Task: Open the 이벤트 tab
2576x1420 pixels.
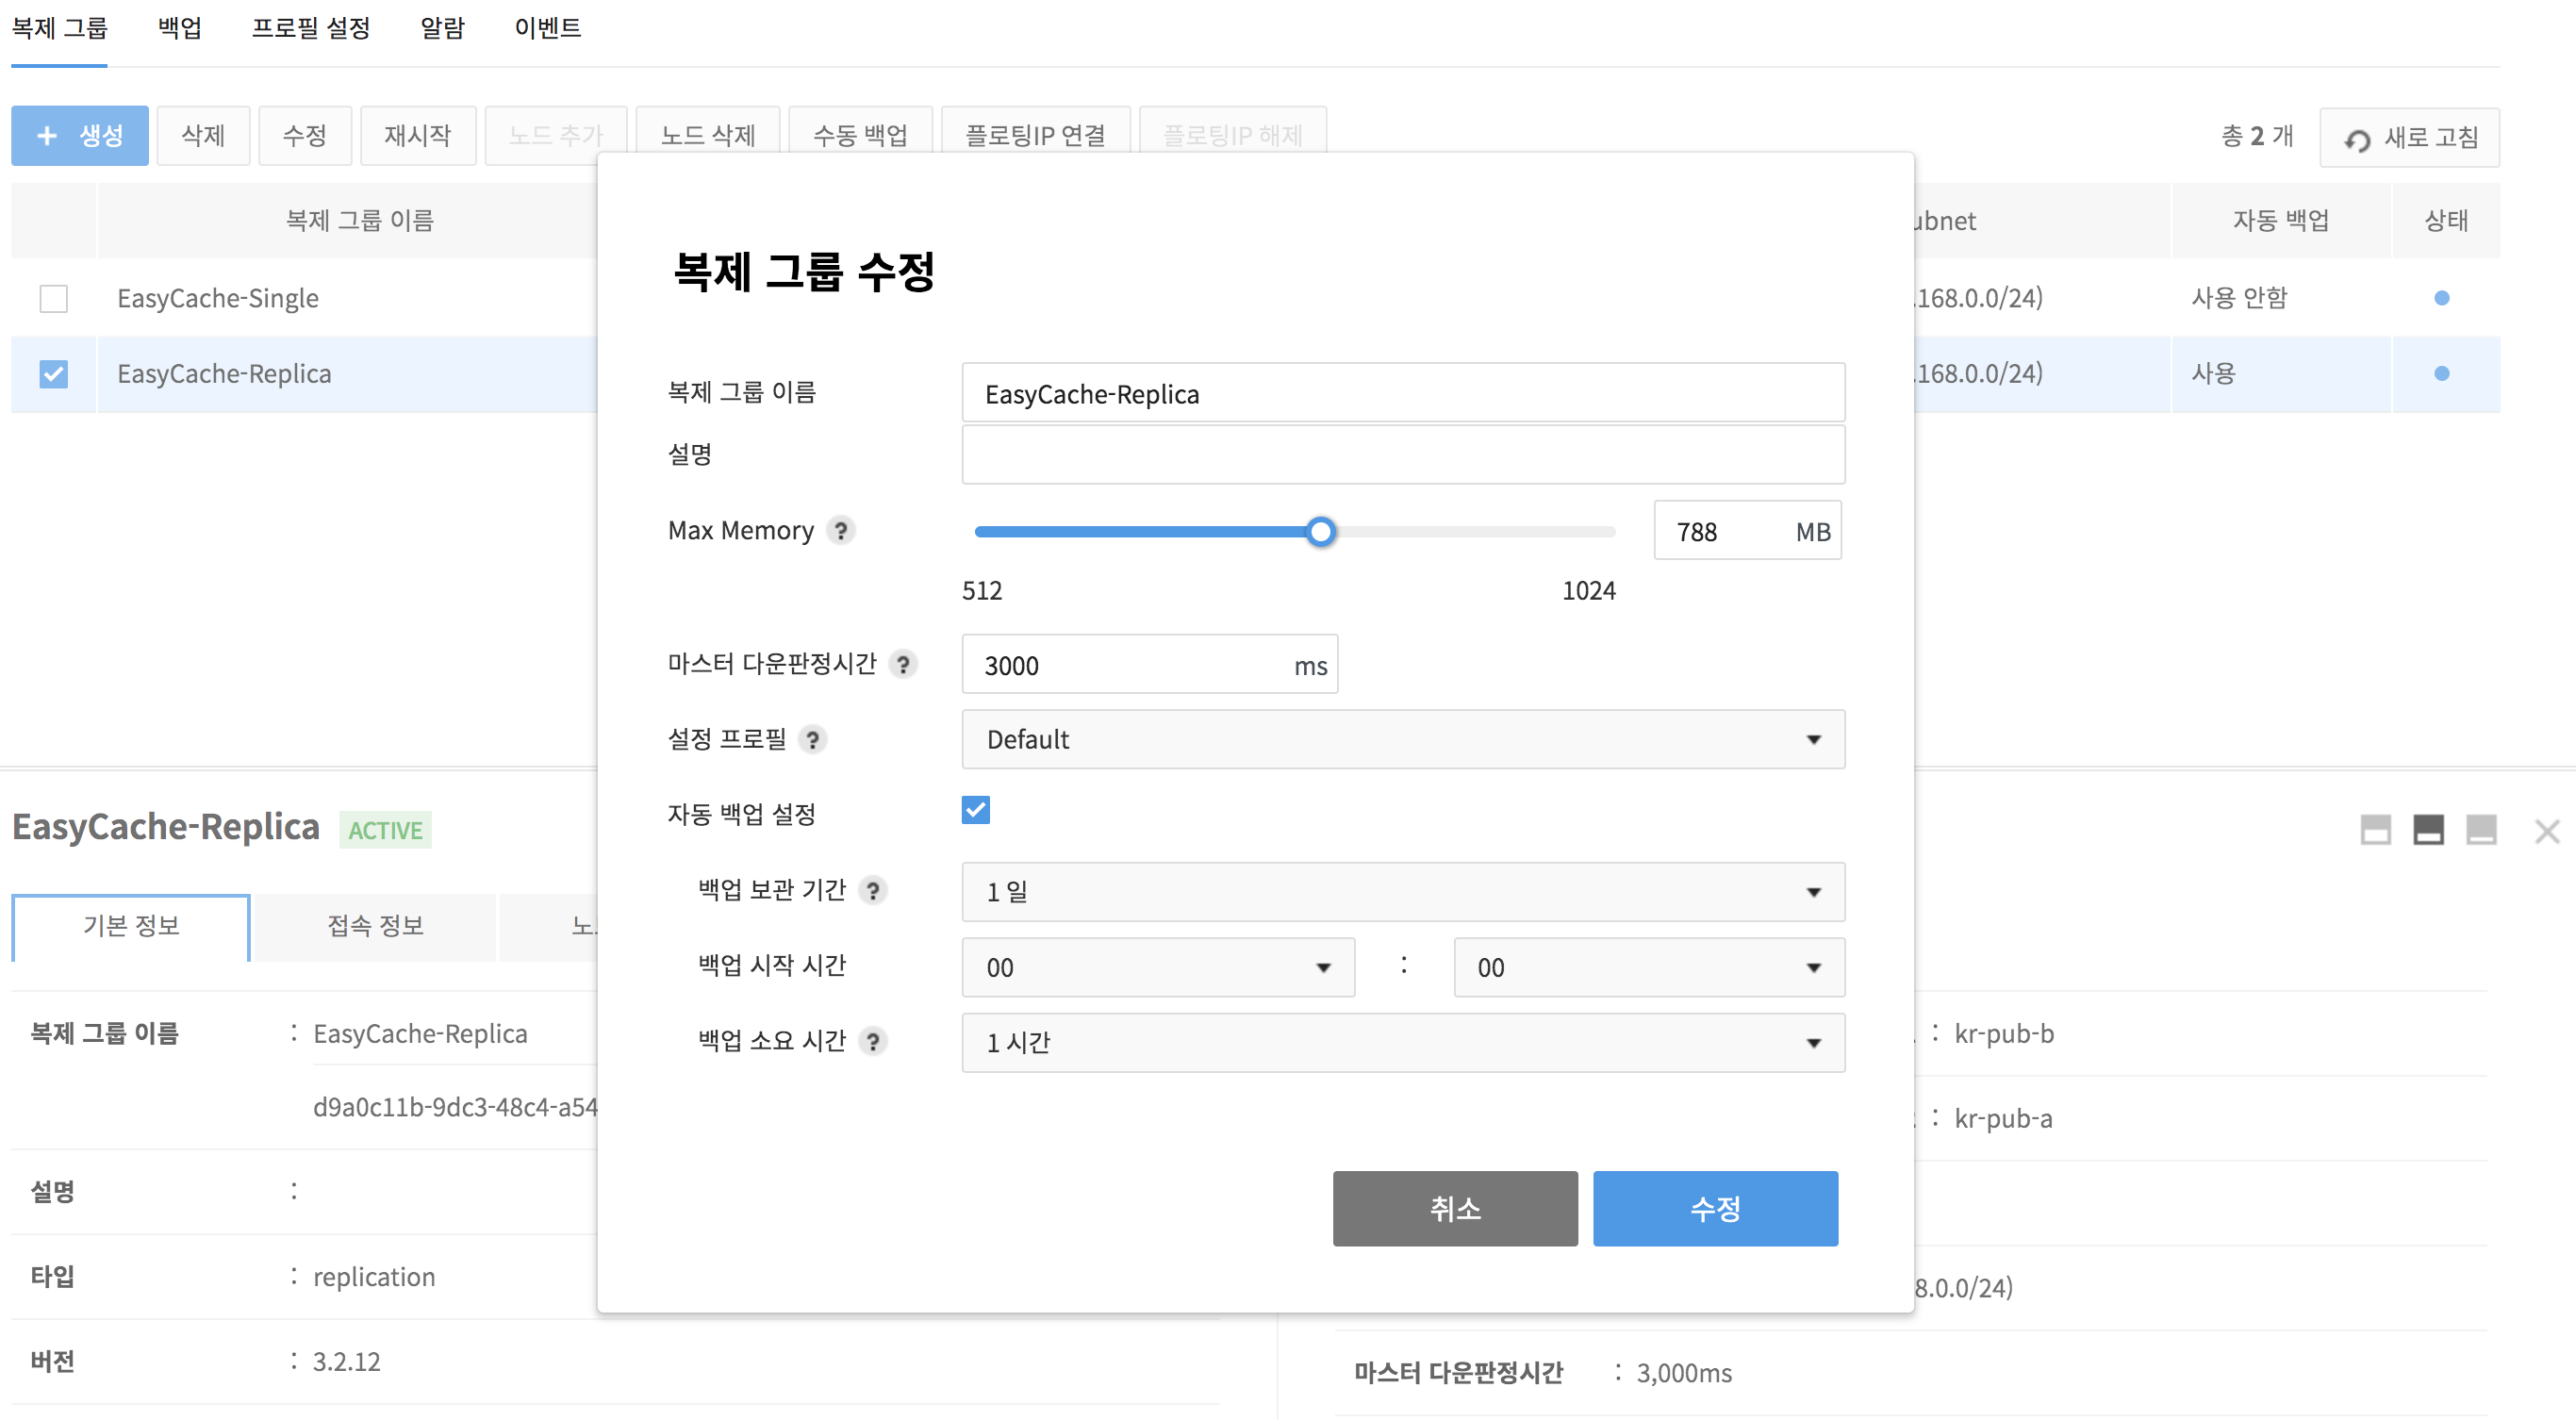Action: click(x=547, y=28)
